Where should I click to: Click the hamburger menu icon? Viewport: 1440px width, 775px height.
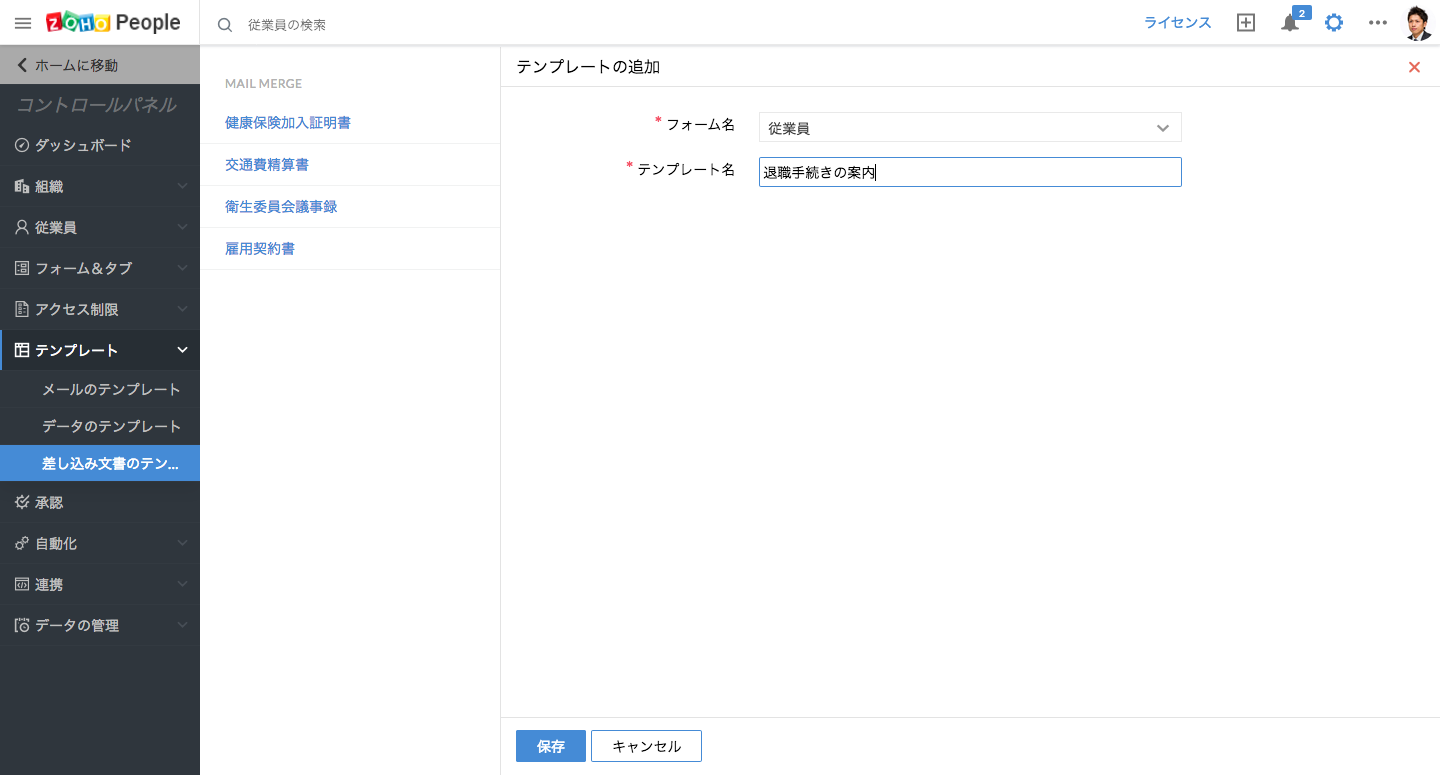pos(23,23)
